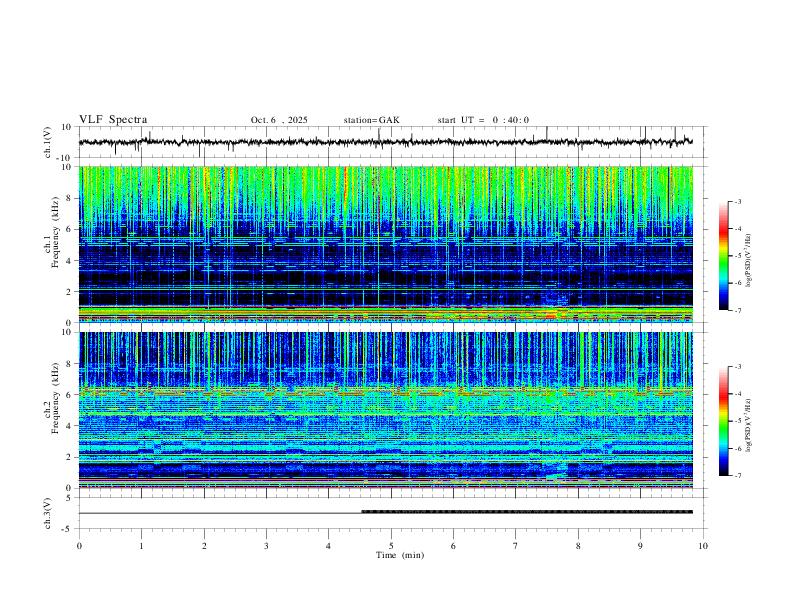
Task: Click the "-5" tick on ch.2 colorbar
Action: point(737,421)
